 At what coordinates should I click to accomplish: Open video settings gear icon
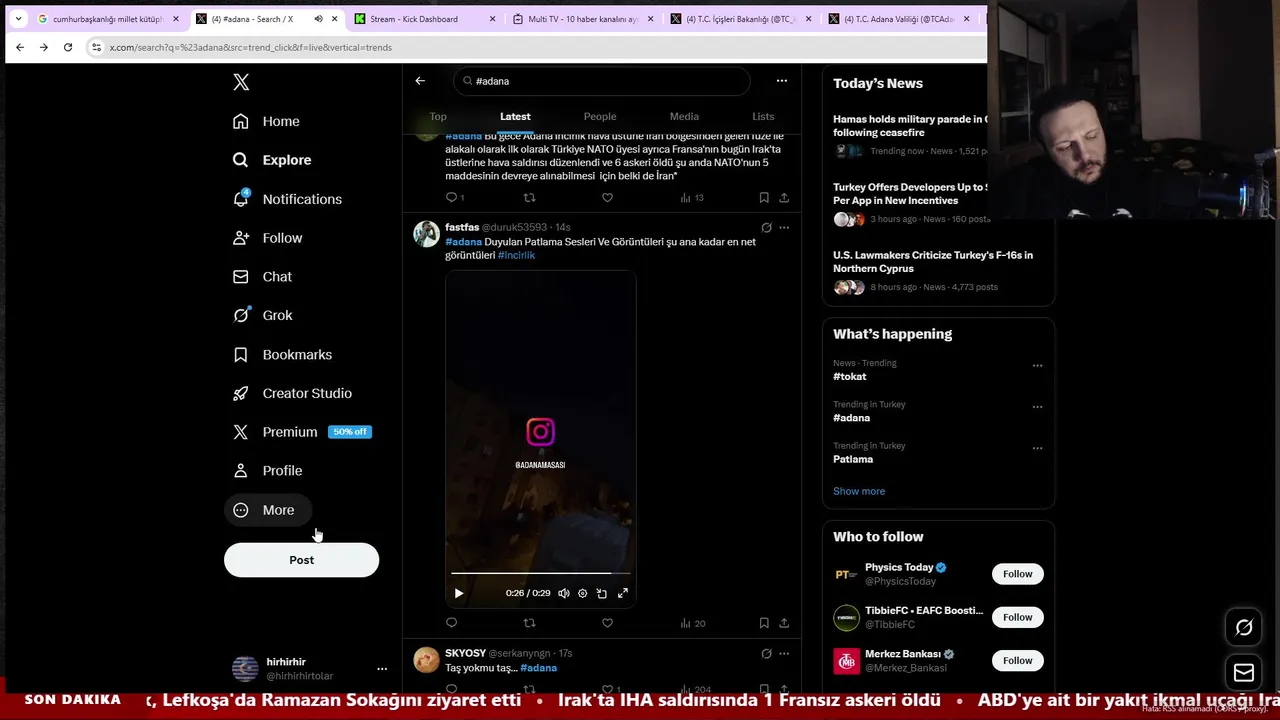(x=583, y=593)
